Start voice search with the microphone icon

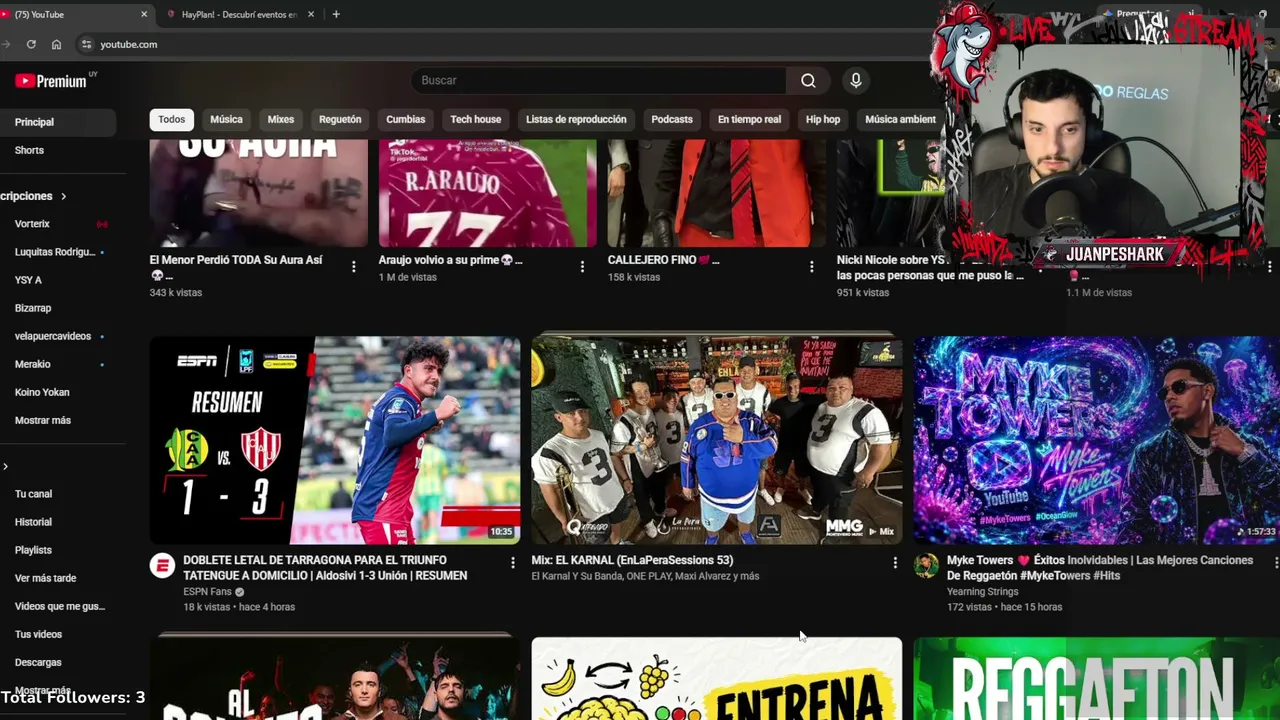coord(855,80)
